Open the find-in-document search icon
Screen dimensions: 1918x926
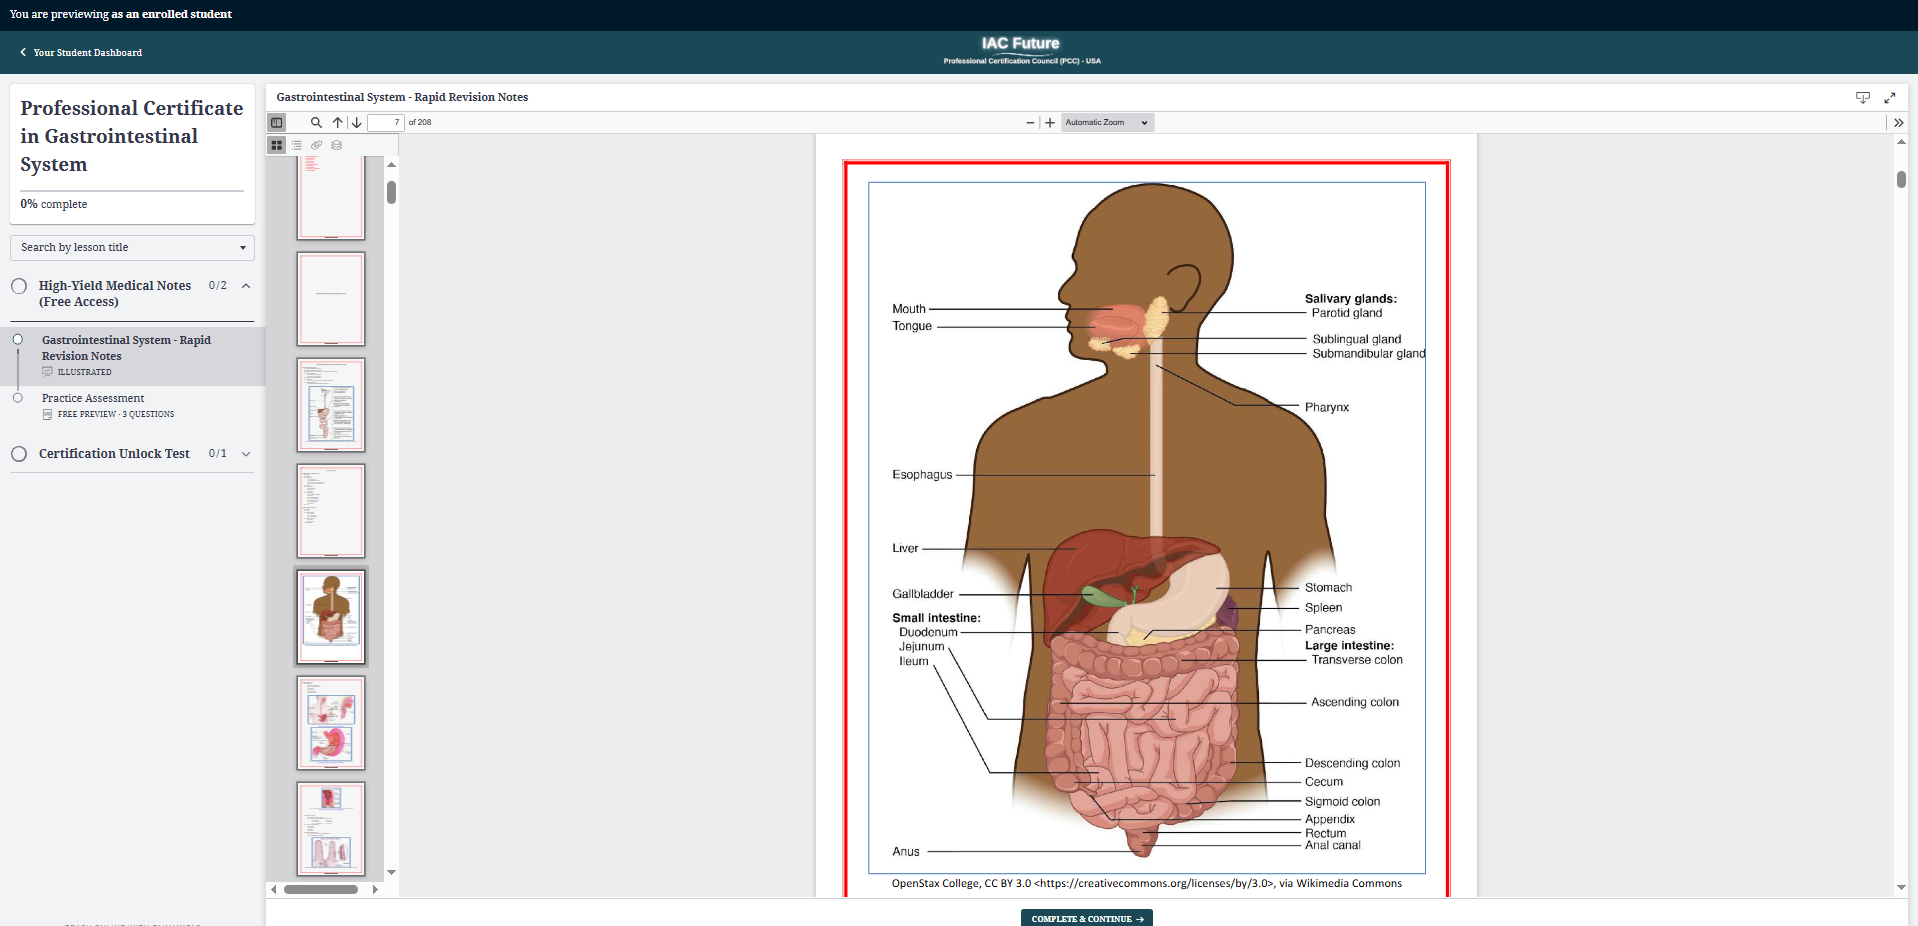pos(316,123)
